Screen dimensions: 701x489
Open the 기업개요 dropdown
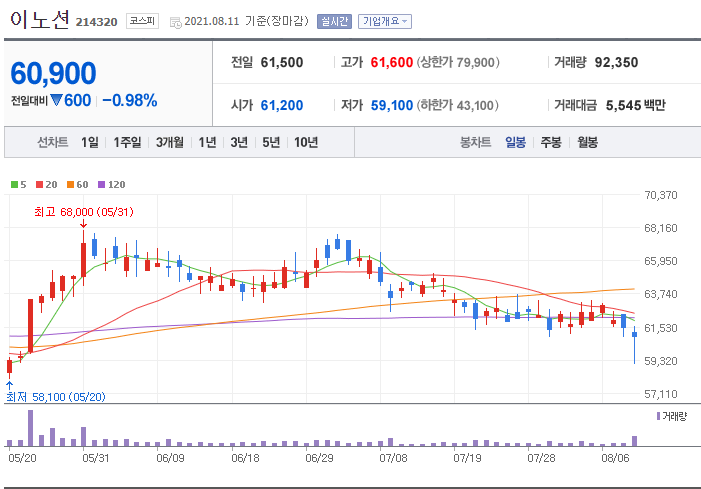tap(384, 21)
